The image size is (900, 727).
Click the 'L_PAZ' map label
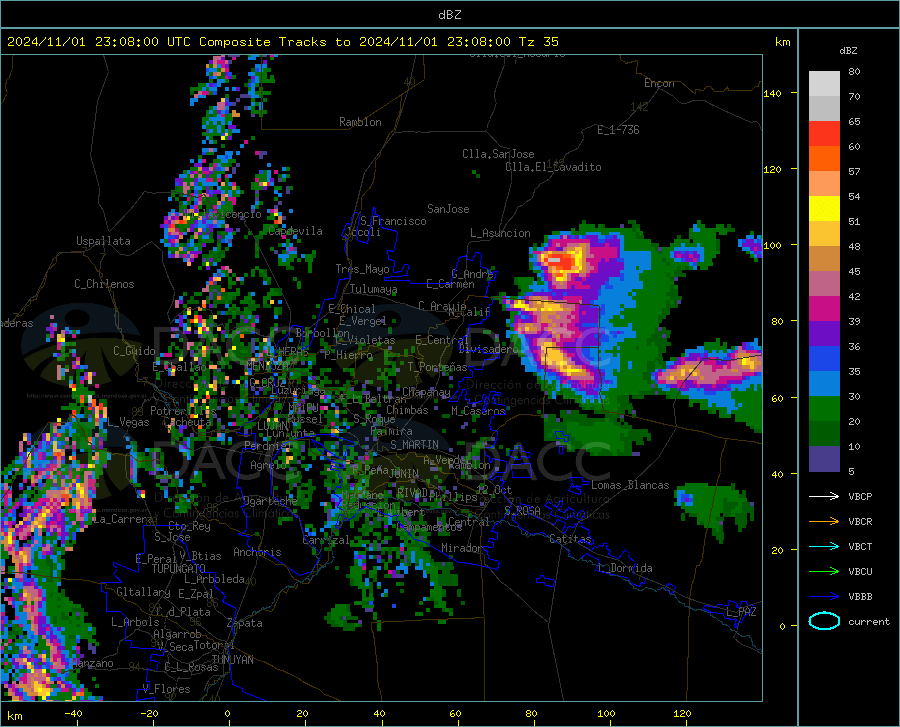coord(741,612)
